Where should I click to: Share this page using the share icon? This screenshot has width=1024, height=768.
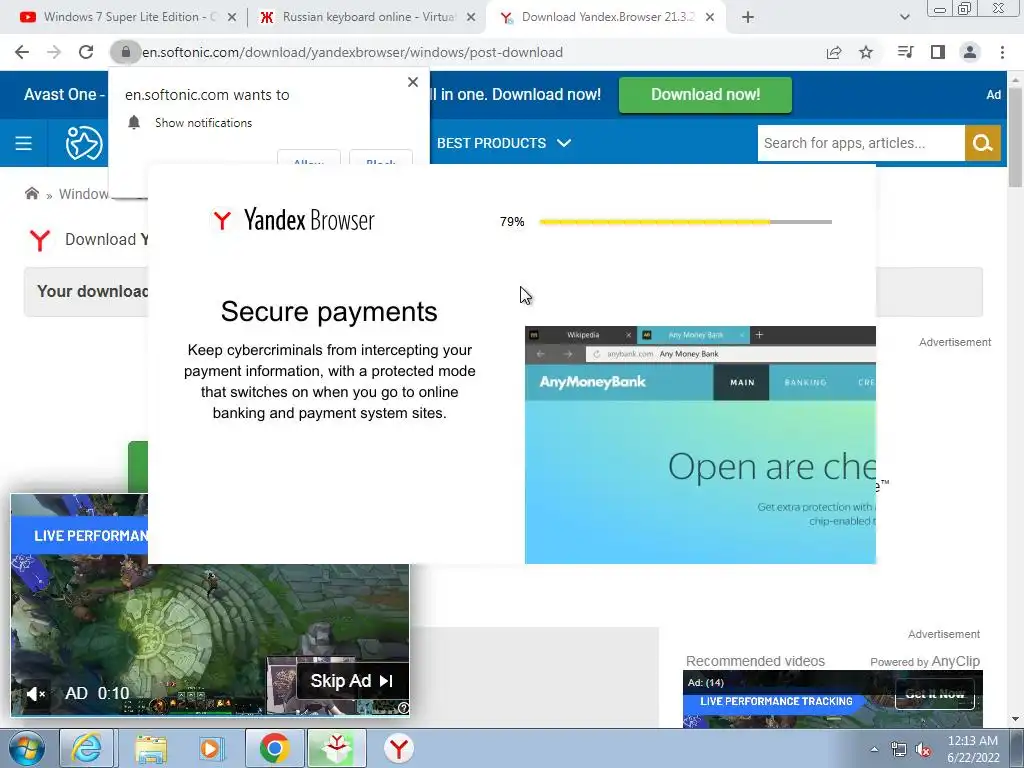tap(834, 52)
